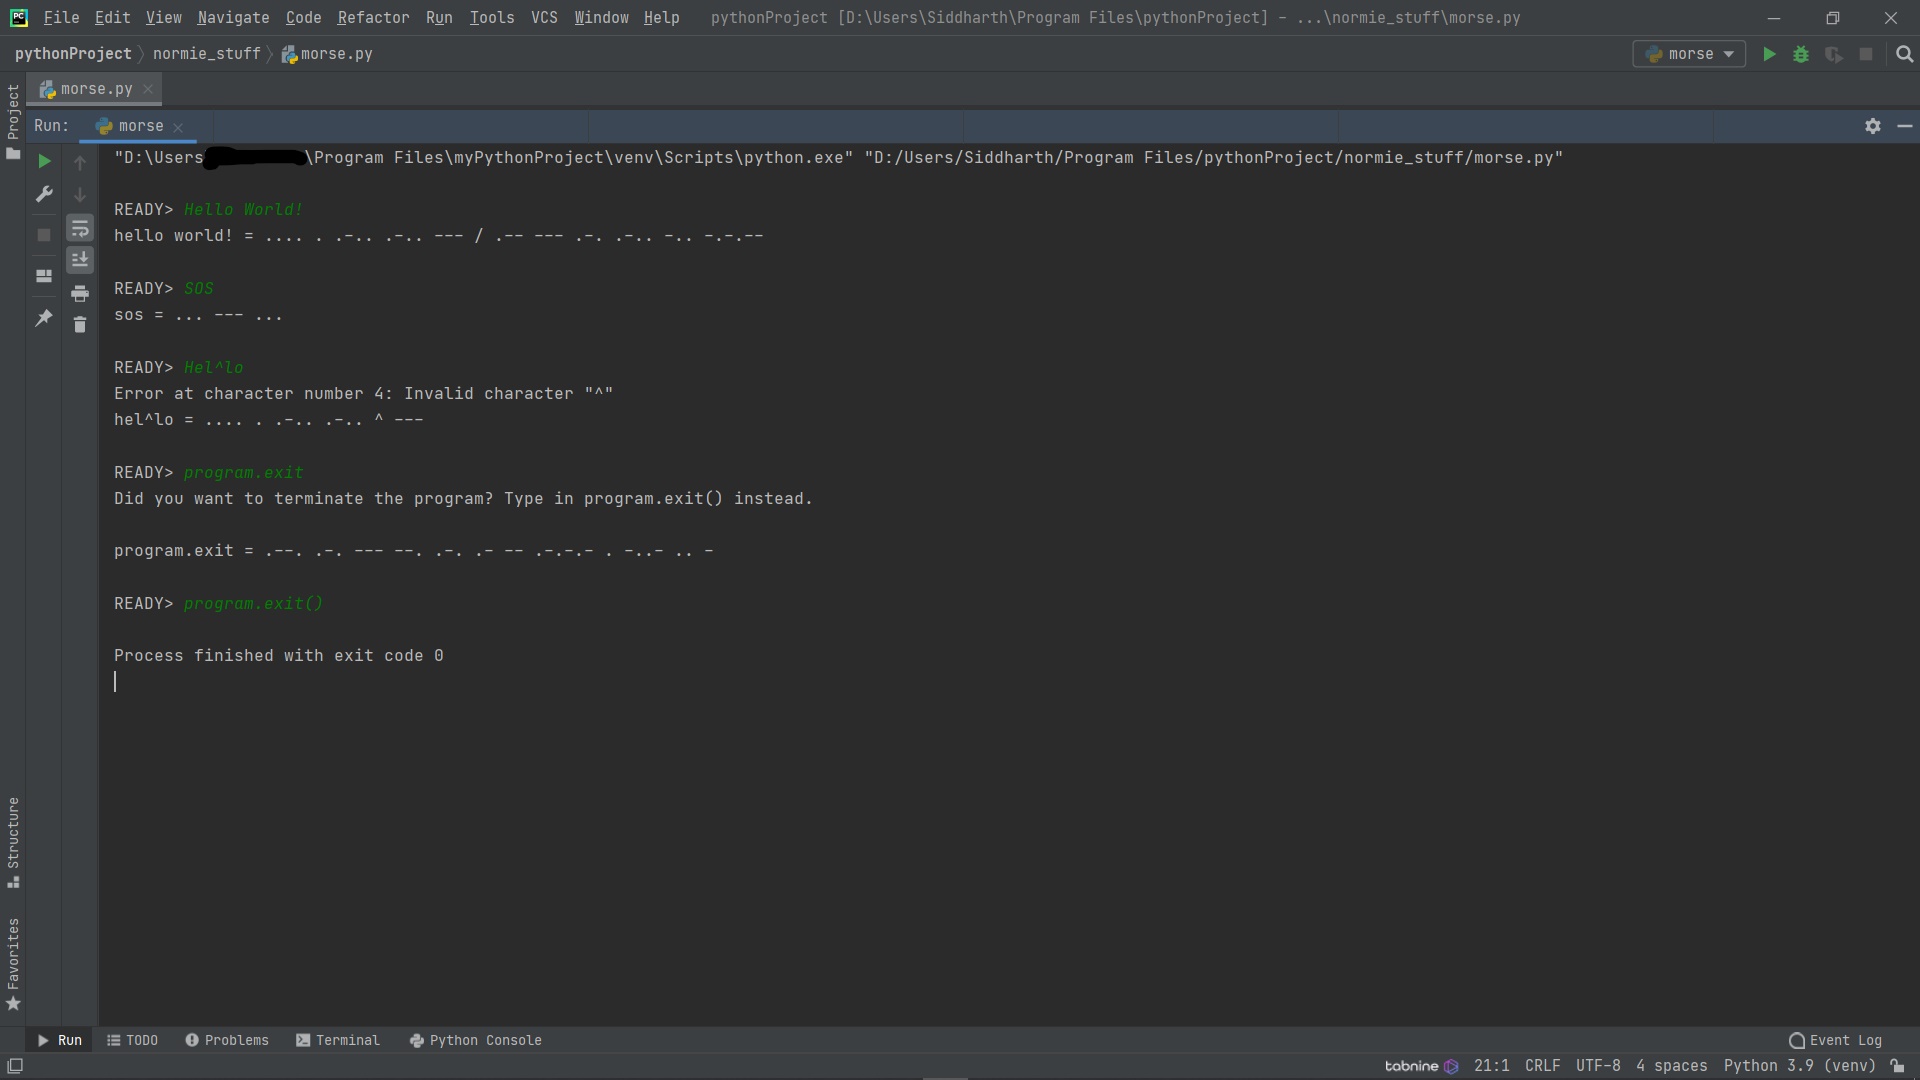The image size is (1920, 1080).
Task: Select the morse.py editor tab
Action: tap(95, 89)
